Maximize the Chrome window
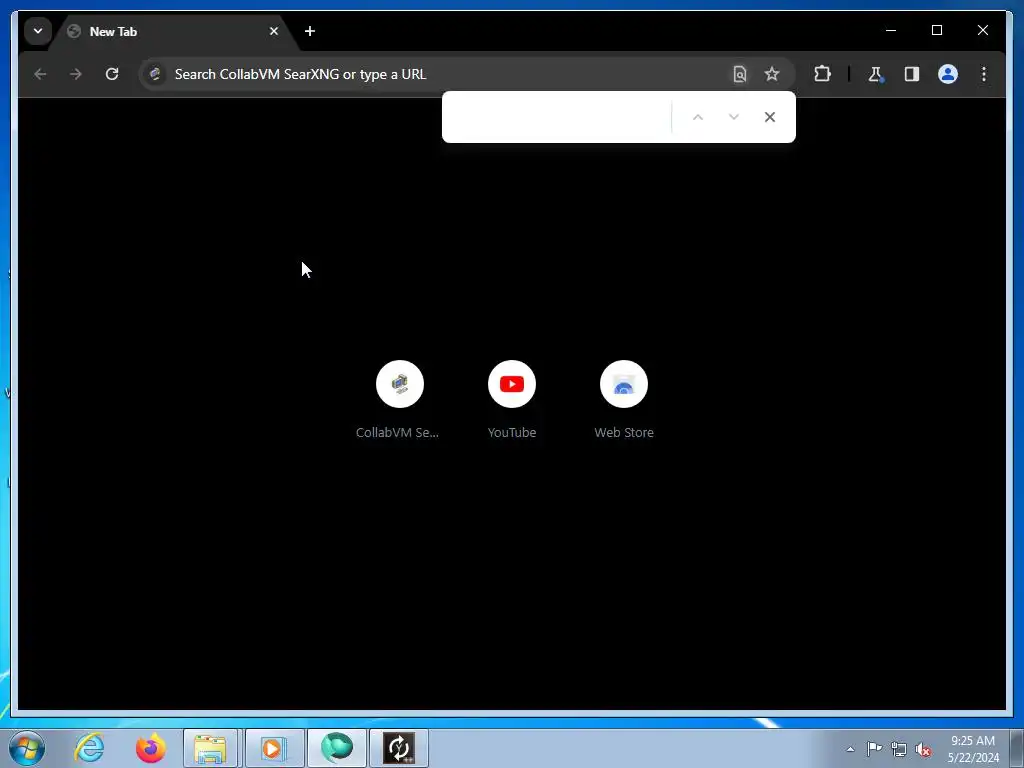The width and height of the screenshot is (1024, 768). pyautogui.click(x=936, y=30)
